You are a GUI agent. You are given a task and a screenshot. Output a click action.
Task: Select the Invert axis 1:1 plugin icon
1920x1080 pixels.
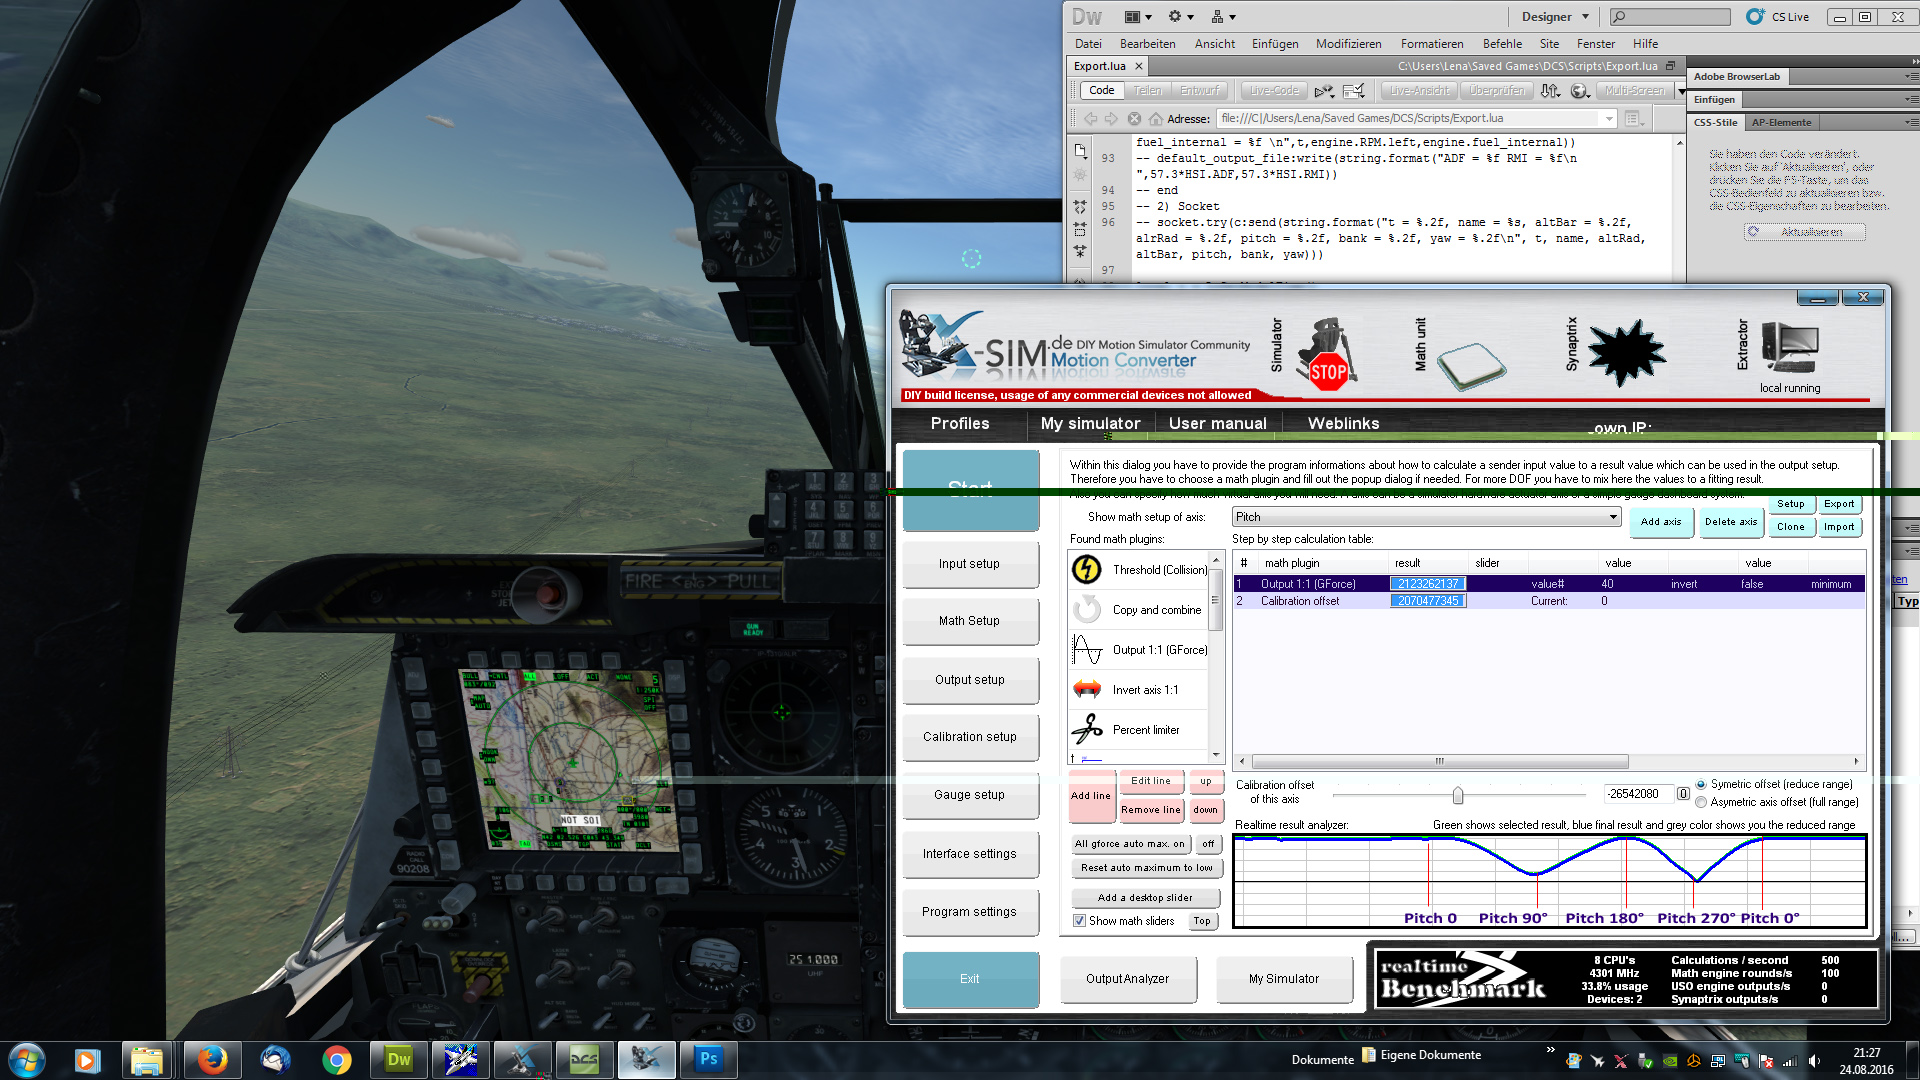pyautogui.click(x=1087, y=690)
